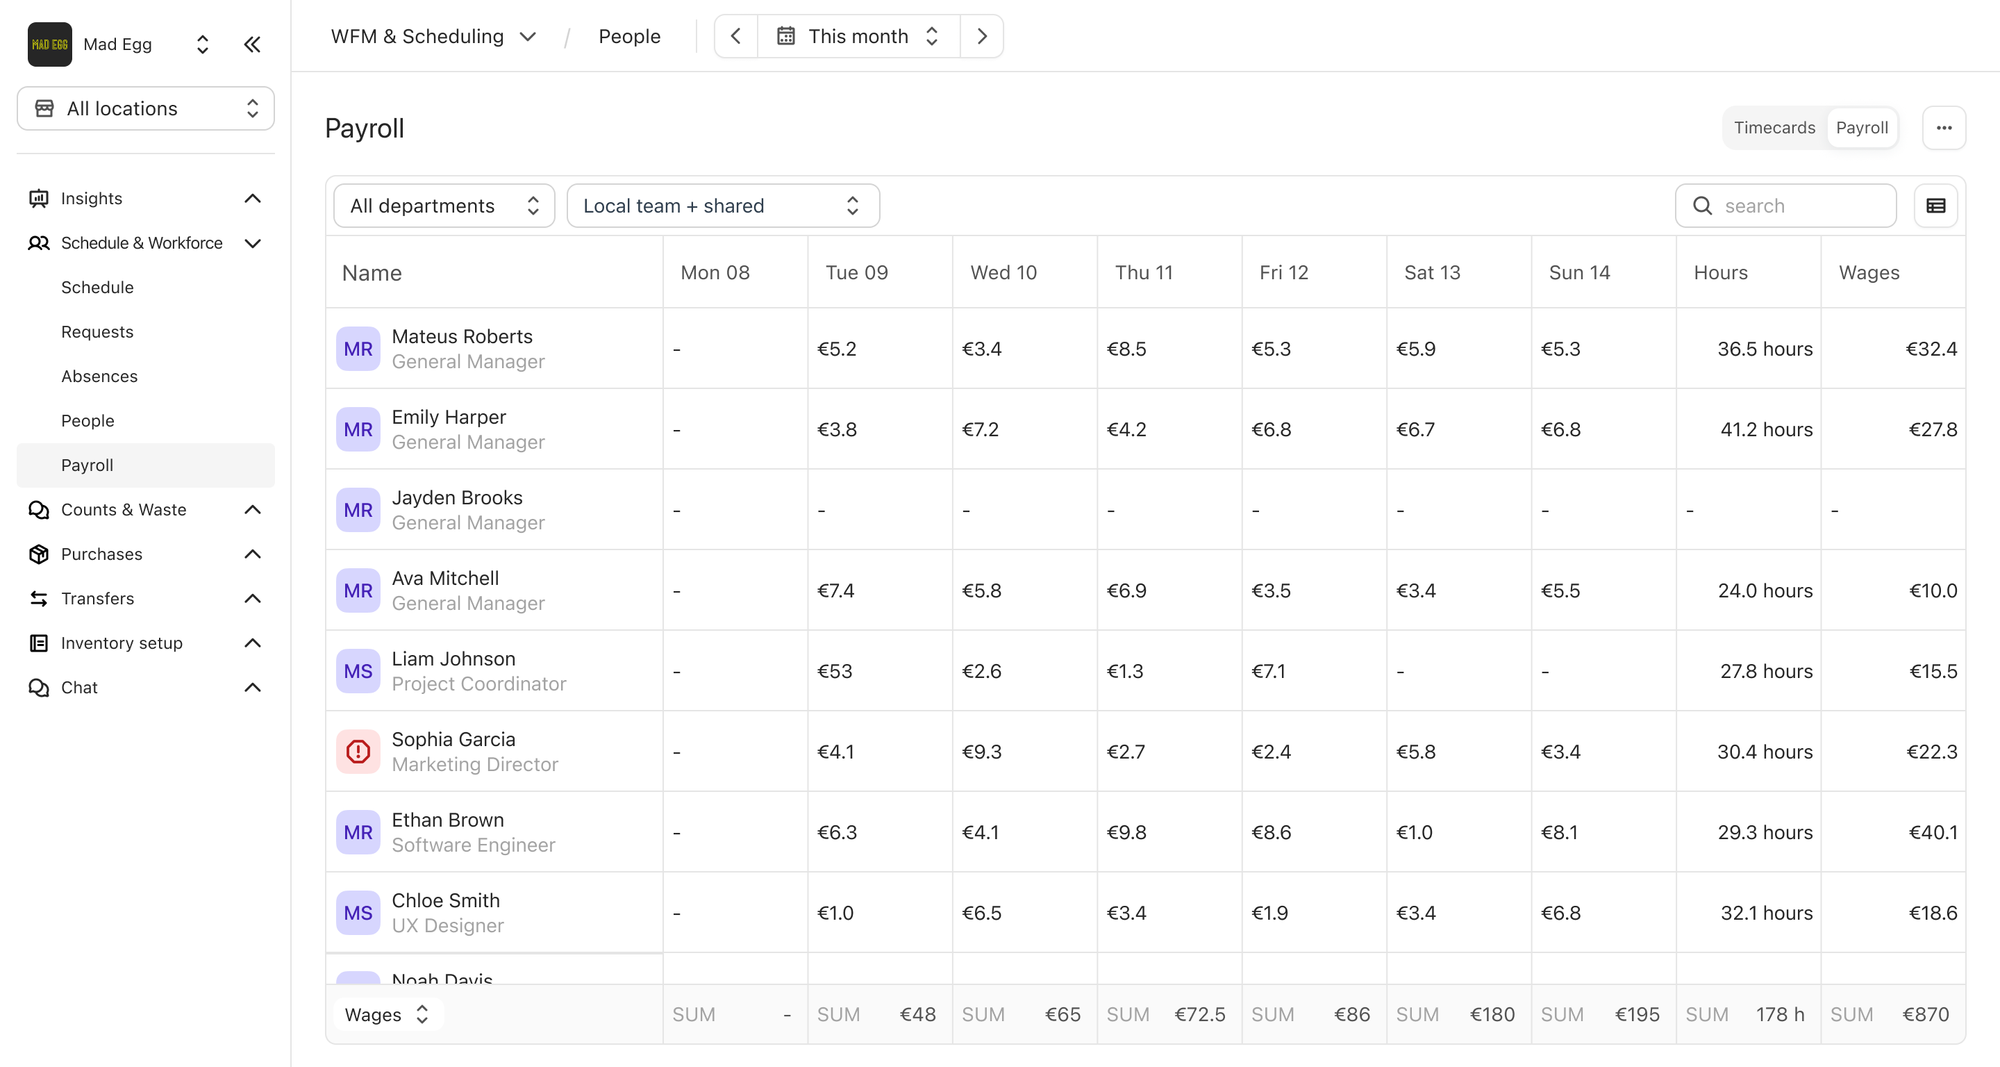Image resolution: width=2000 pixels, height=1067 pixels.
Task: Click Ethan Brown's MR avatar
Action: 358,832
